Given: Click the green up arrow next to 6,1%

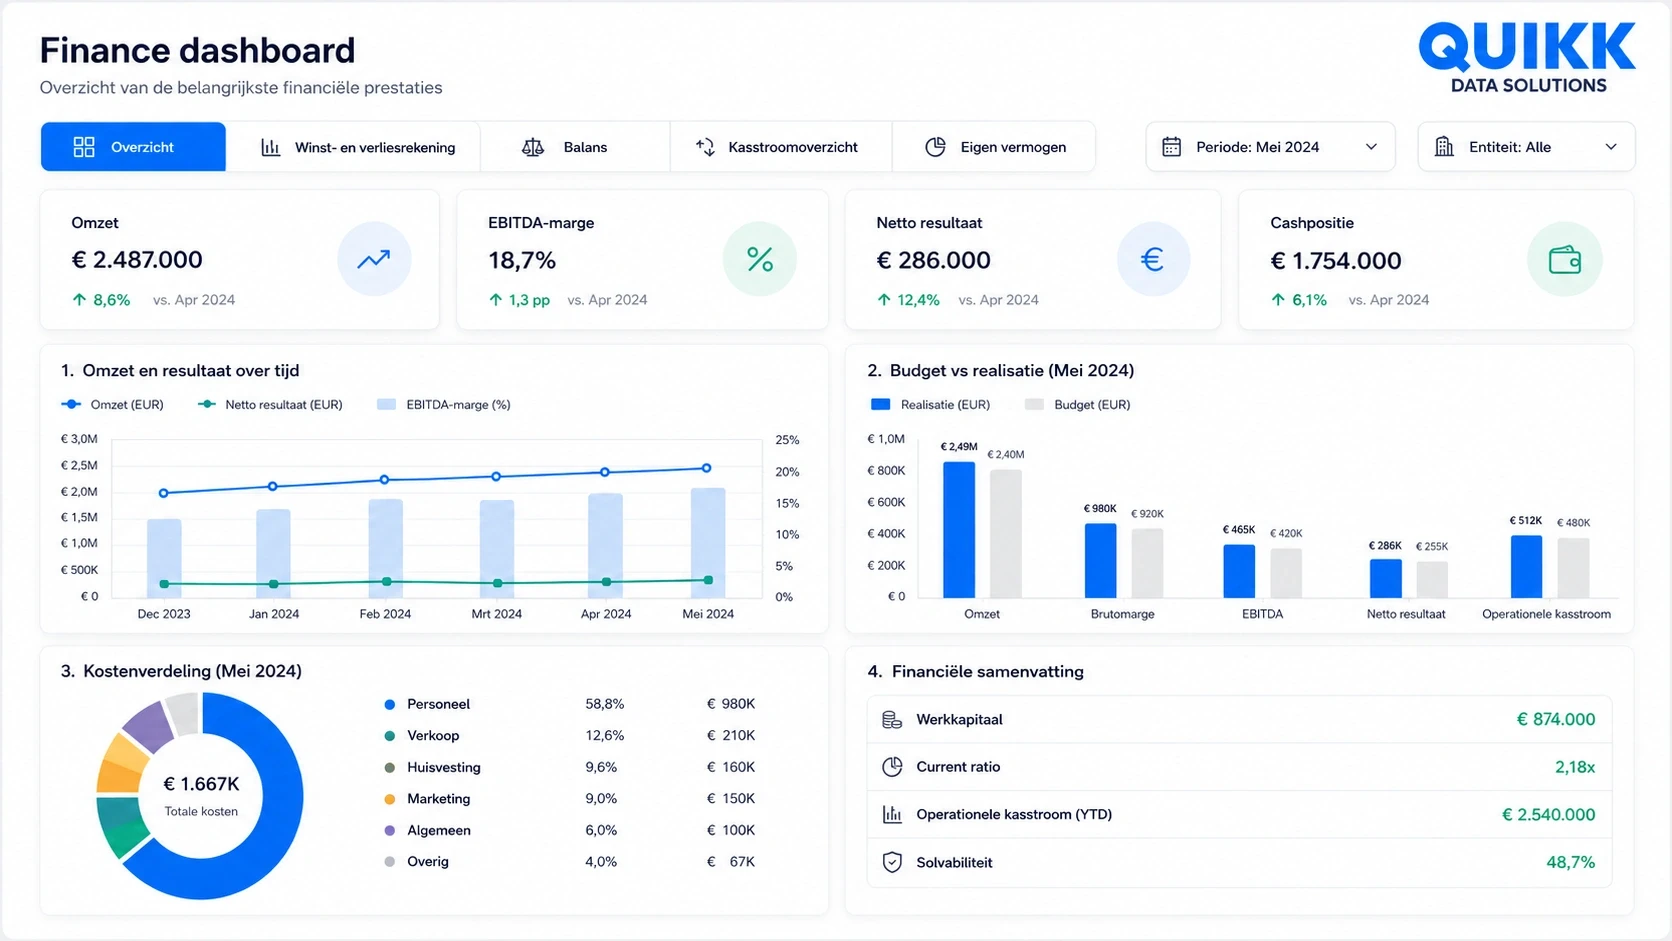Looking at the screenshot, I should (x=1278, y=300).
